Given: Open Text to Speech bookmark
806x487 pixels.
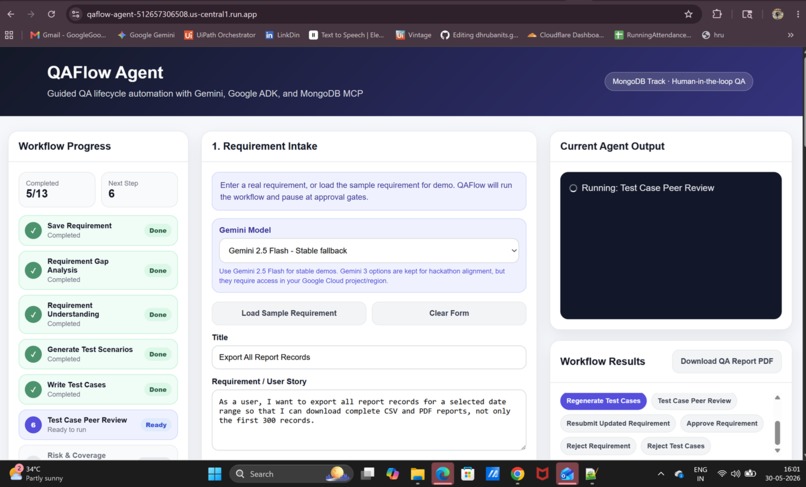Looking at the screenshot, I should click(346, 35).
